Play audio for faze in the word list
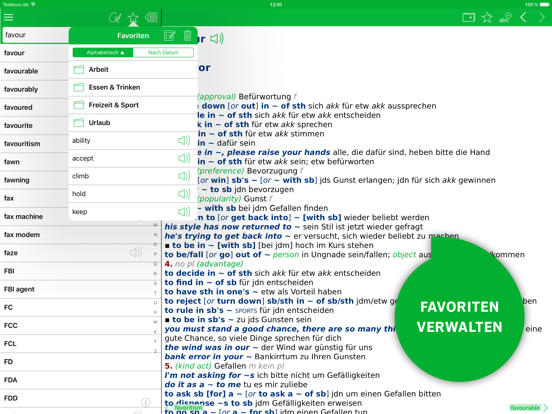 [136, 252]
